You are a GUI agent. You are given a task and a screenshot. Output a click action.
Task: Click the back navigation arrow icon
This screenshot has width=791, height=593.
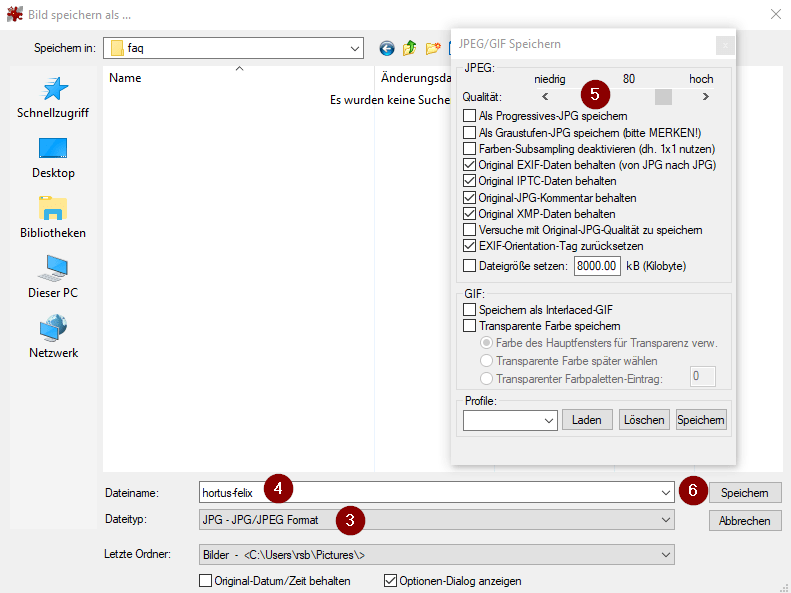coord(387,48)
